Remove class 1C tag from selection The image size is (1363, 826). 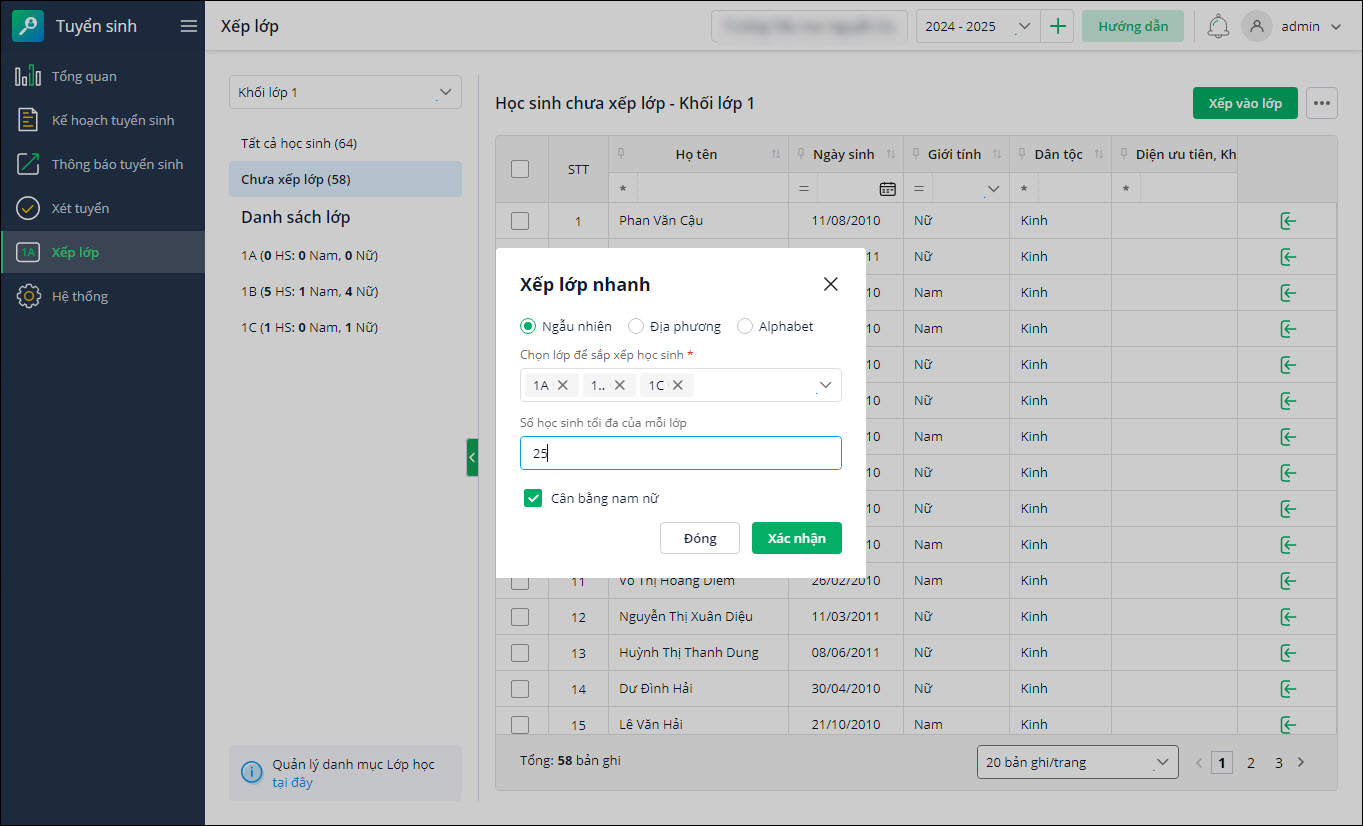[x=678, y=385]
